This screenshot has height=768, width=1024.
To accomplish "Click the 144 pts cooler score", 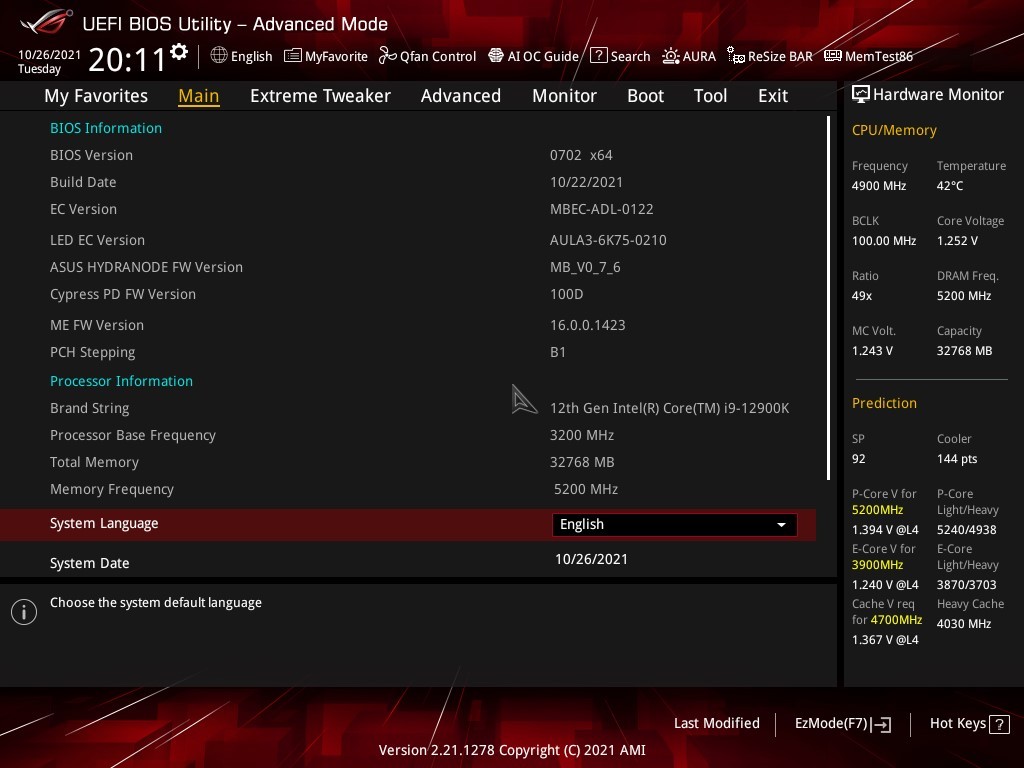I will pyautogui.click(x=957, y=458).
